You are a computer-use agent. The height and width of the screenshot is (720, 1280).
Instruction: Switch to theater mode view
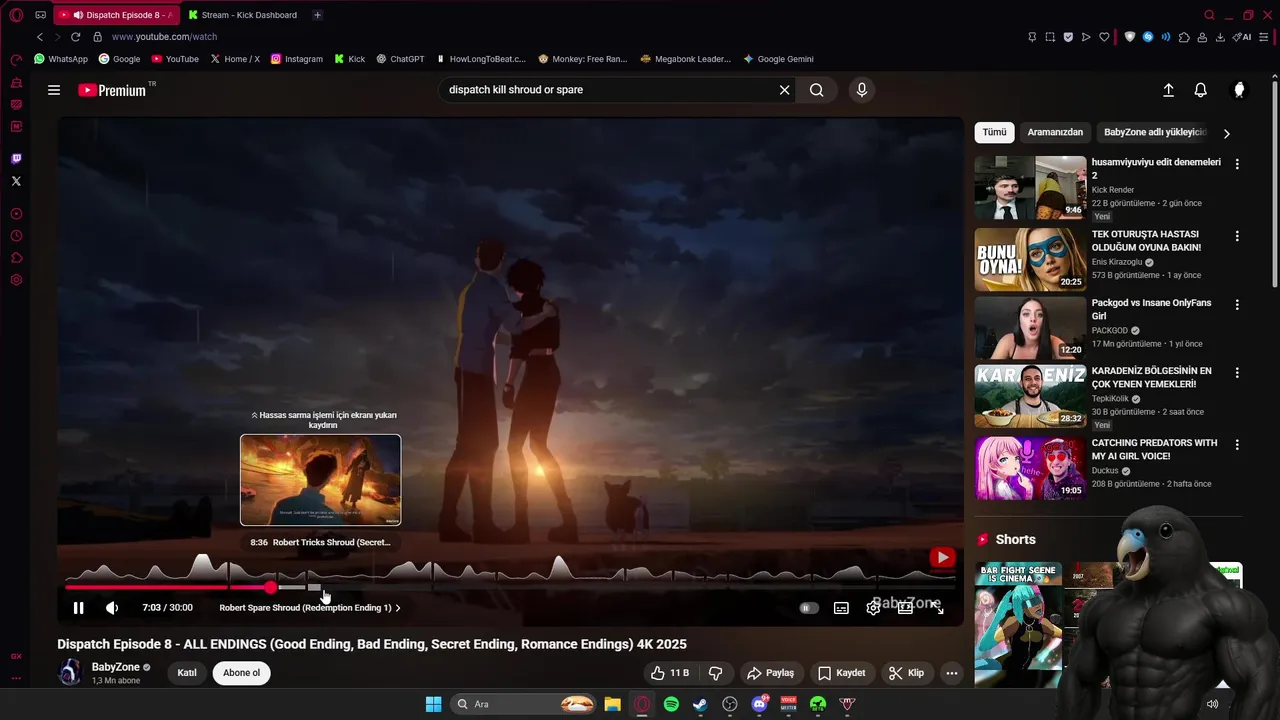[905, 608]
